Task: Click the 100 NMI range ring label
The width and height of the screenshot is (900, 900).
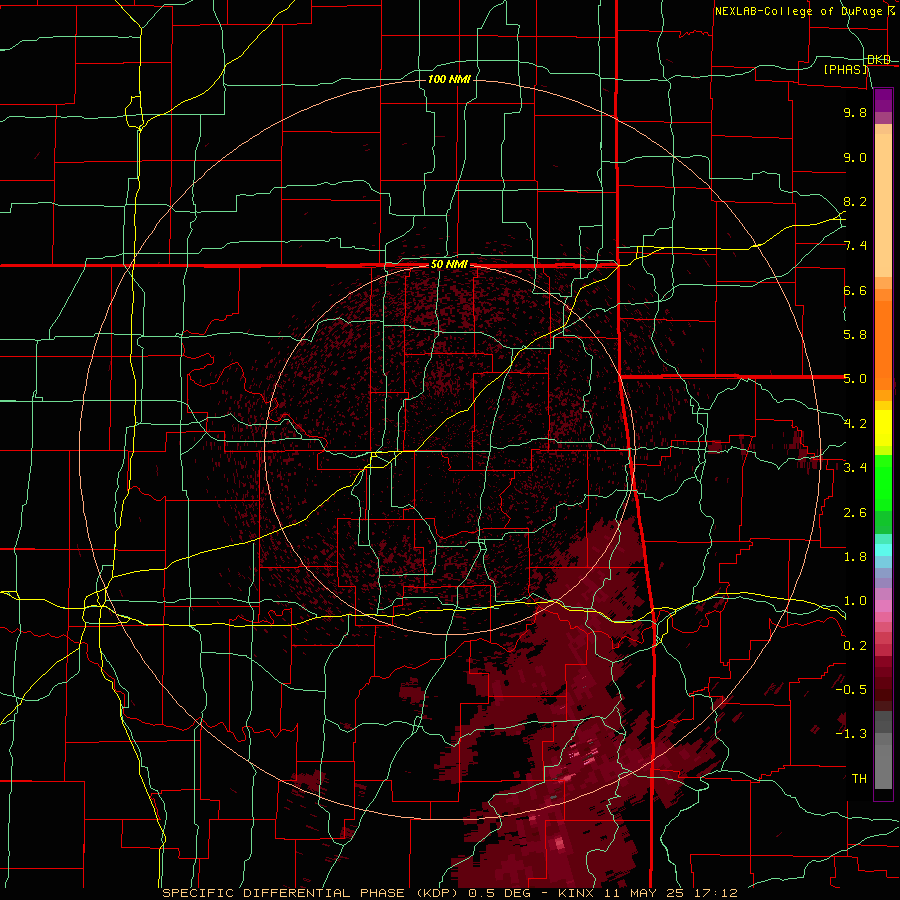Action: point(449,79)
